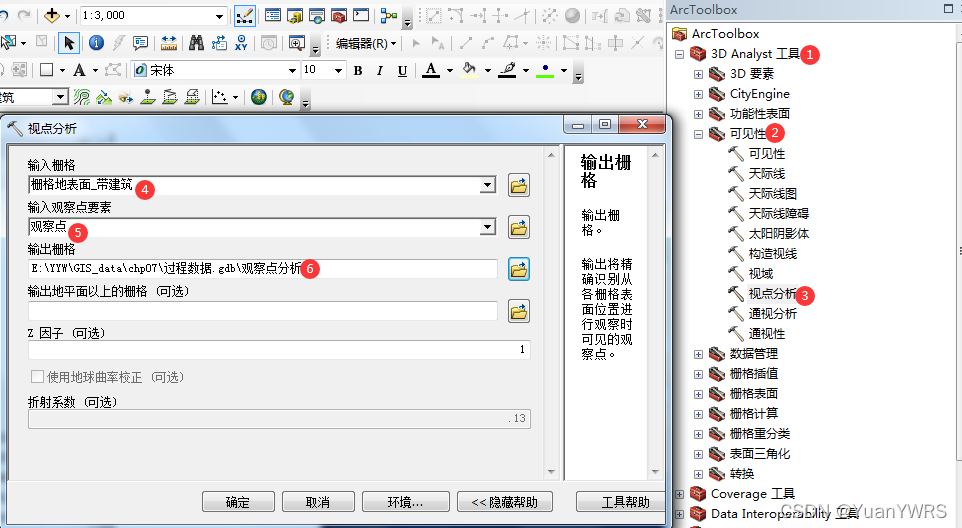962x528 pixels.
Task: Collapse the 可见性 toolset
Action: (698, 134)
